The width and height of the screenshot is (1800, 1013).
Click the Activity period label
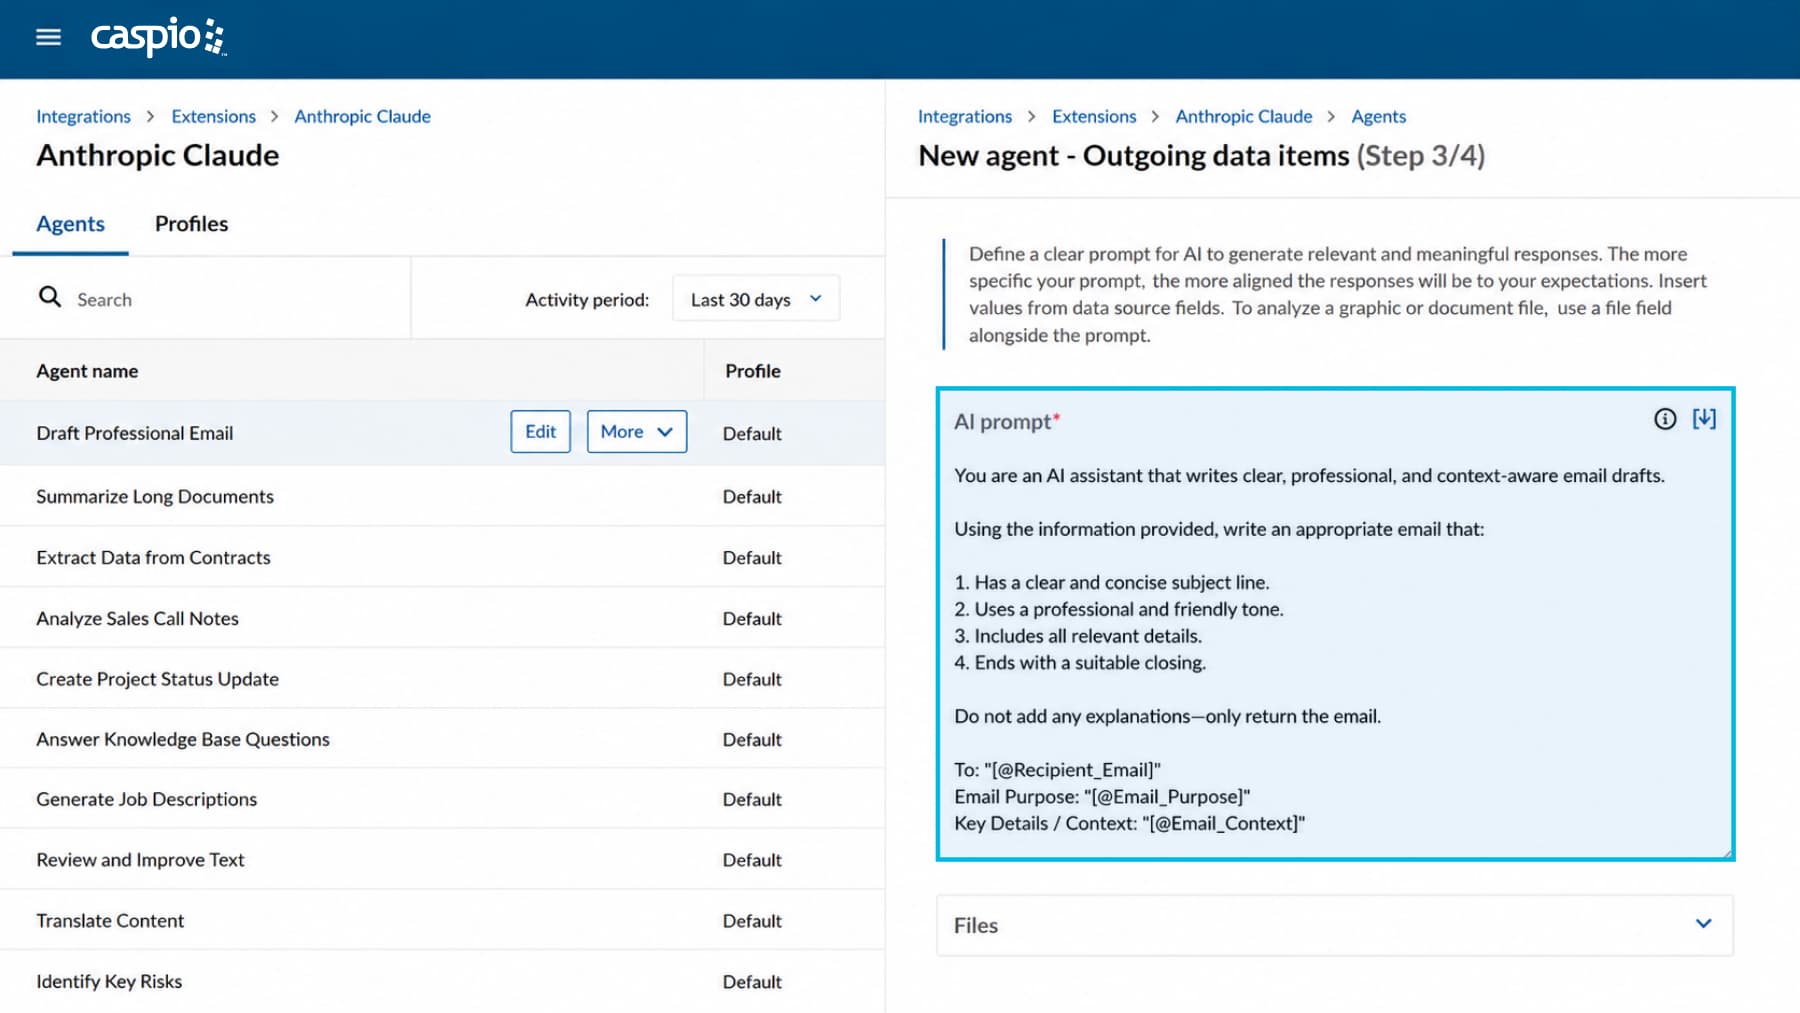587,300
